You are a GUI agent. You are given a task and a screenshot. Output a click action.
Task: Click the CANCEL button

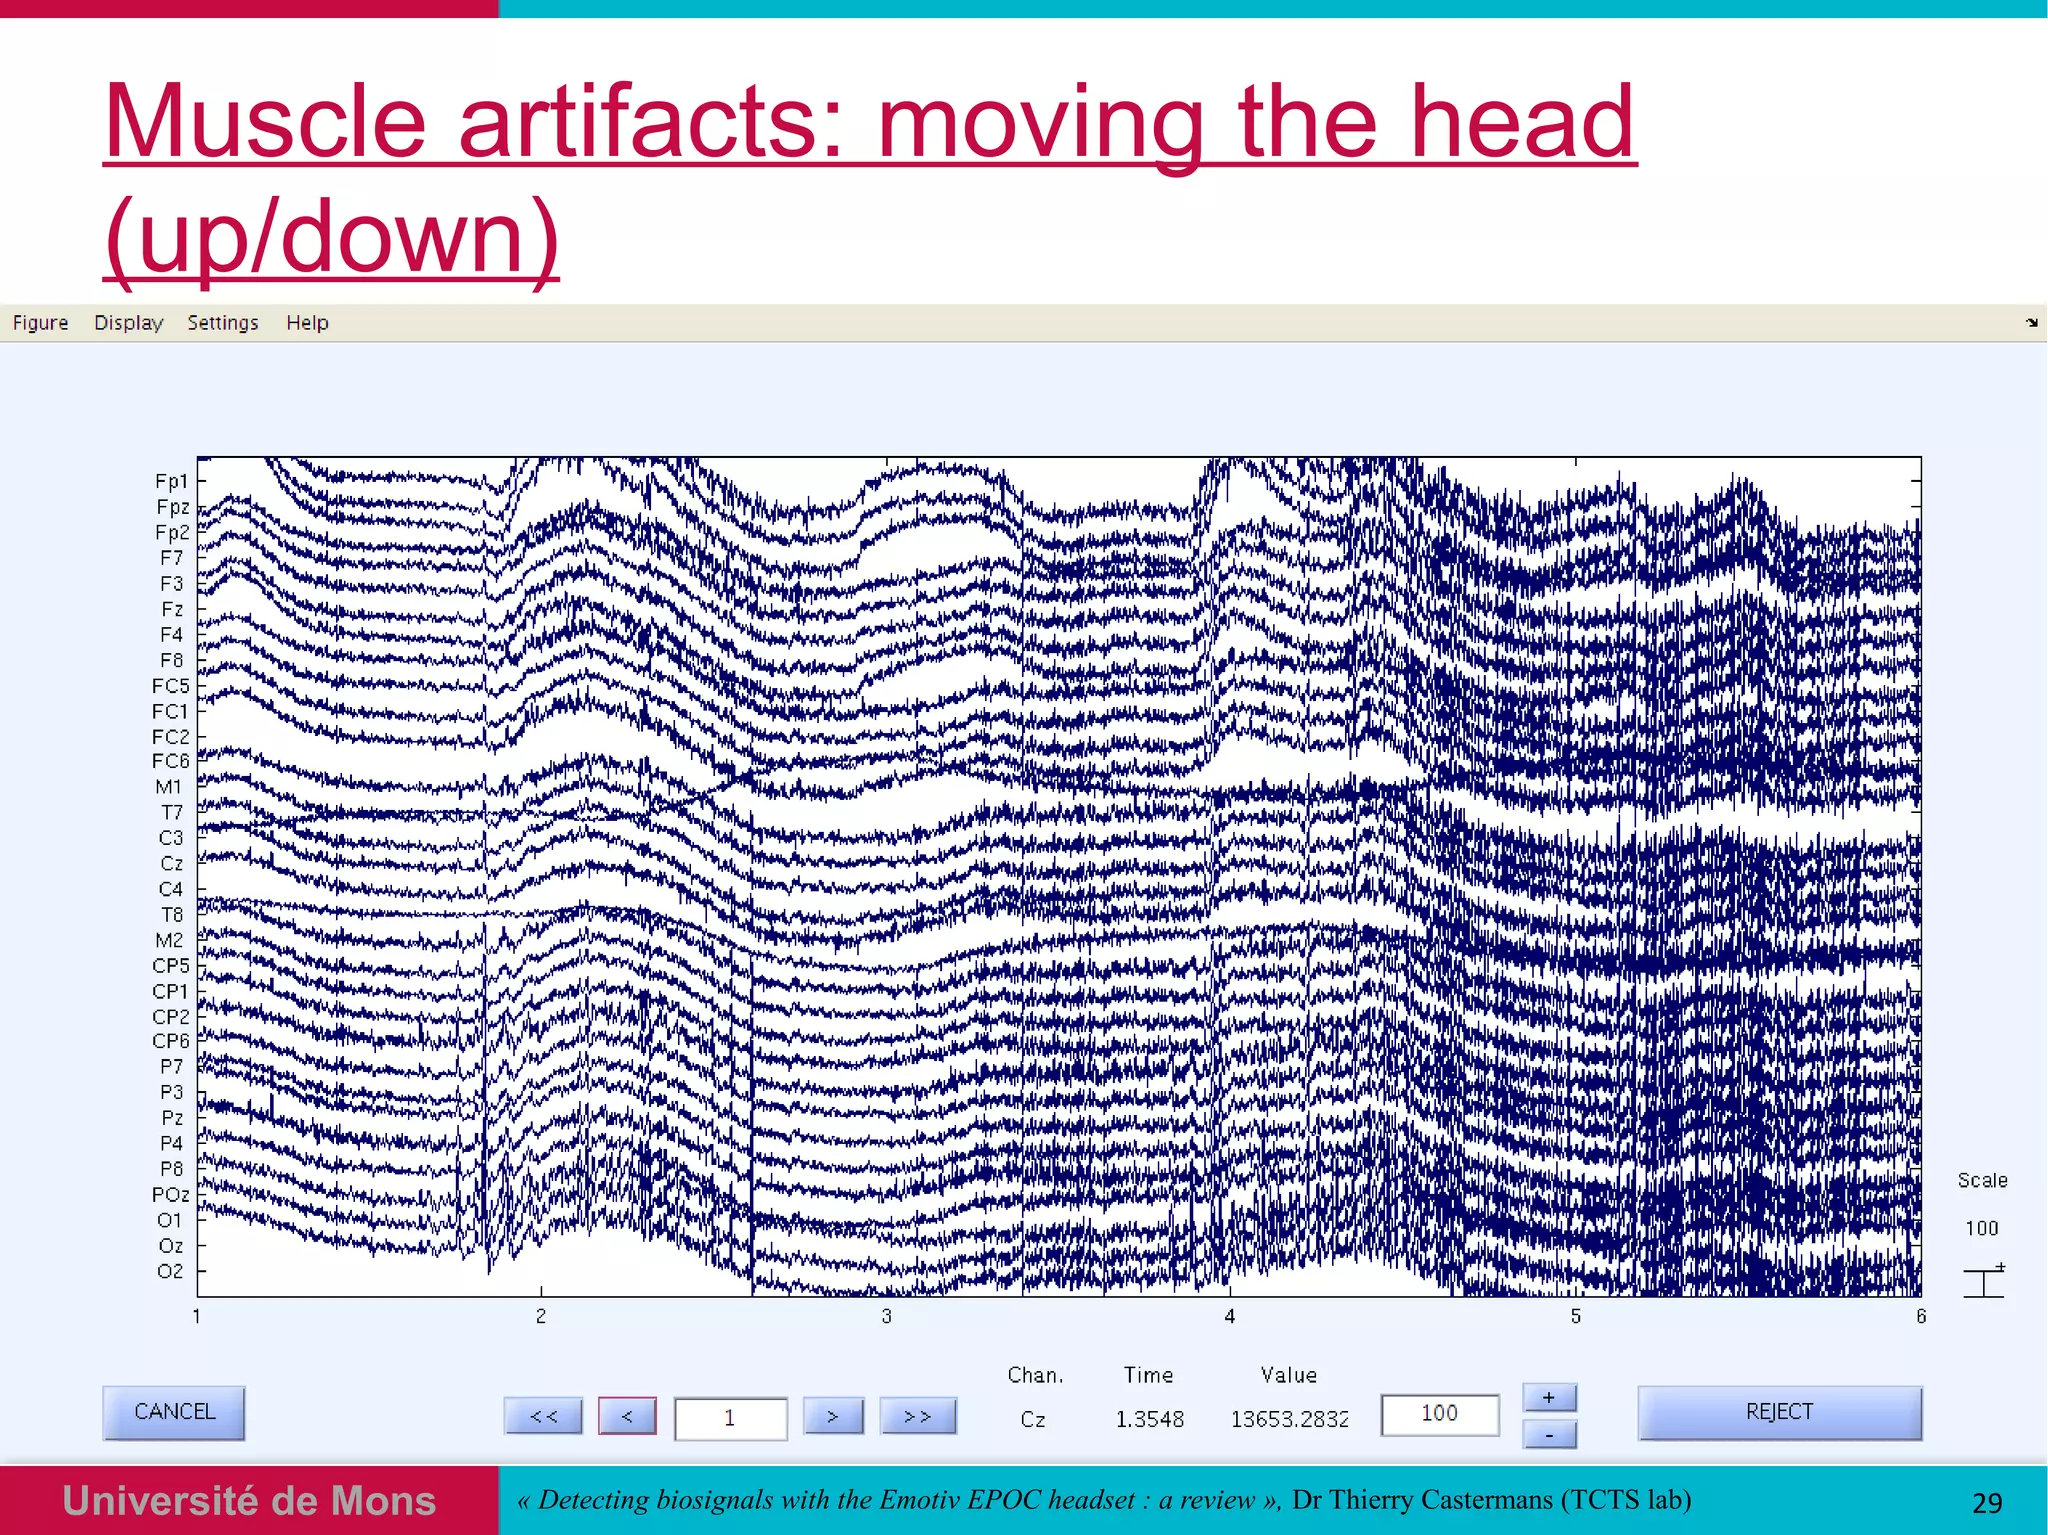click(174, 1412)
